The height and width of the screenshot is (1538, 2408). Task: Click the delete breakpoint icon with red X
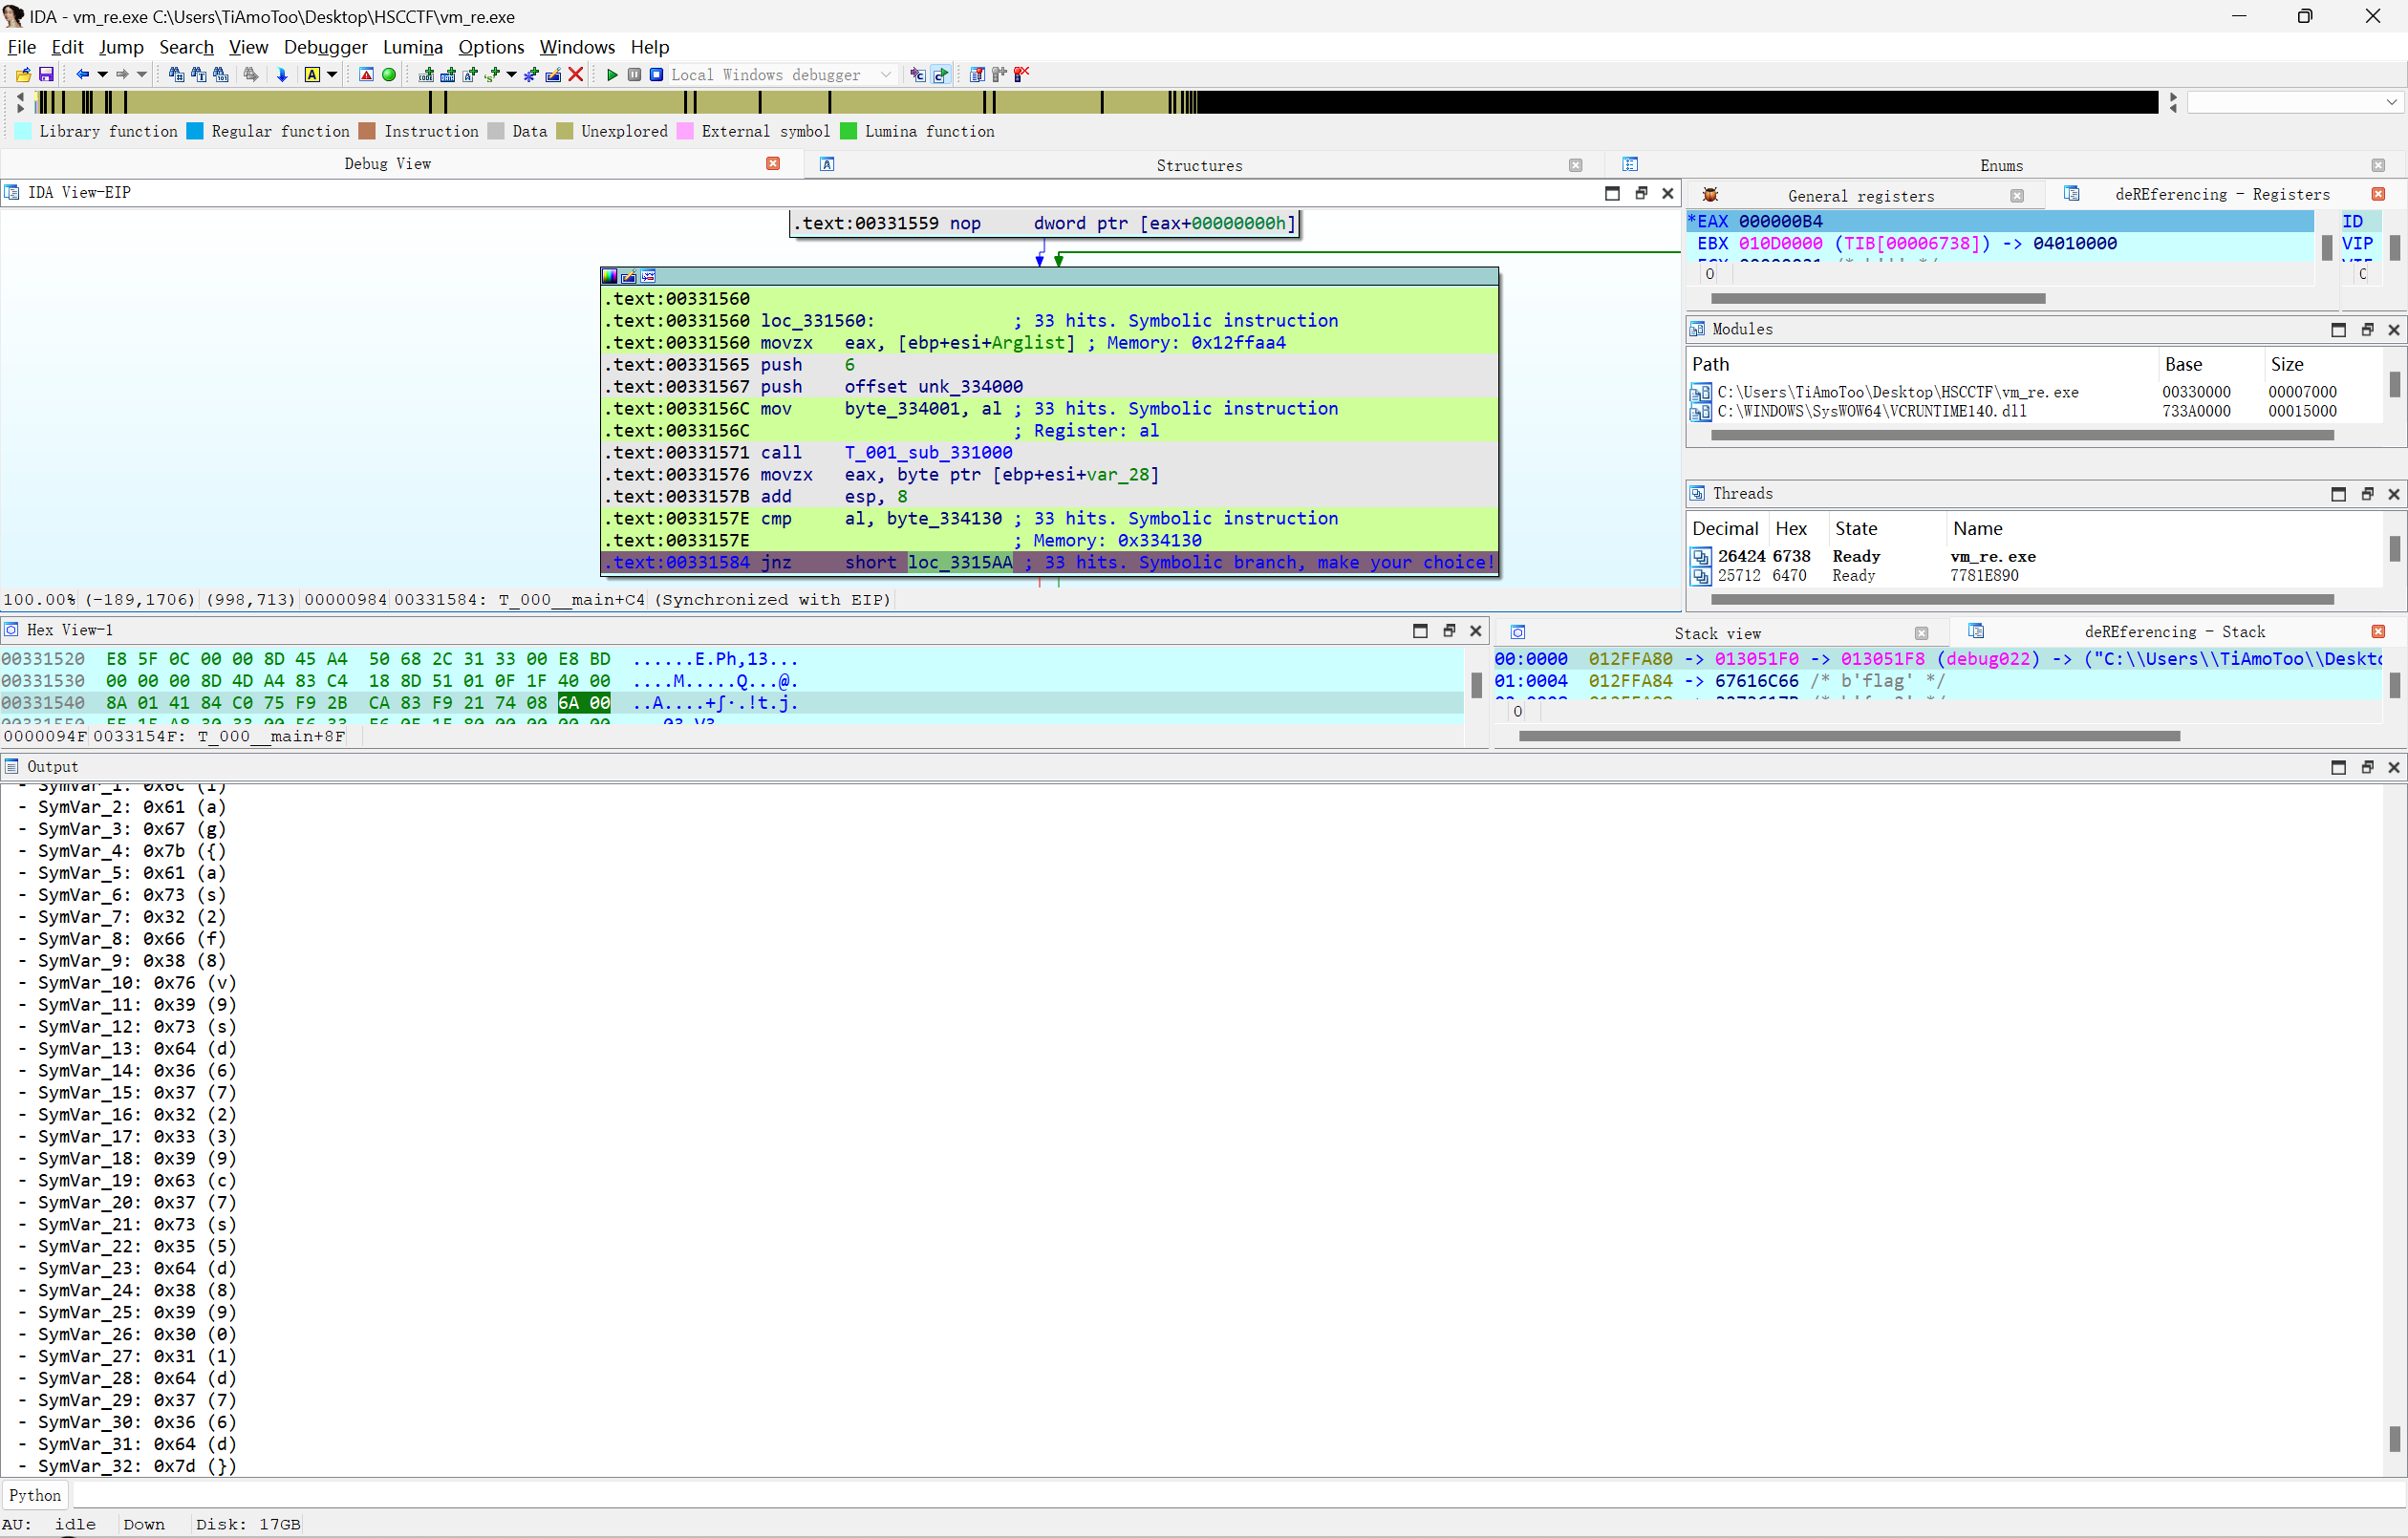tap(1021, 75)
